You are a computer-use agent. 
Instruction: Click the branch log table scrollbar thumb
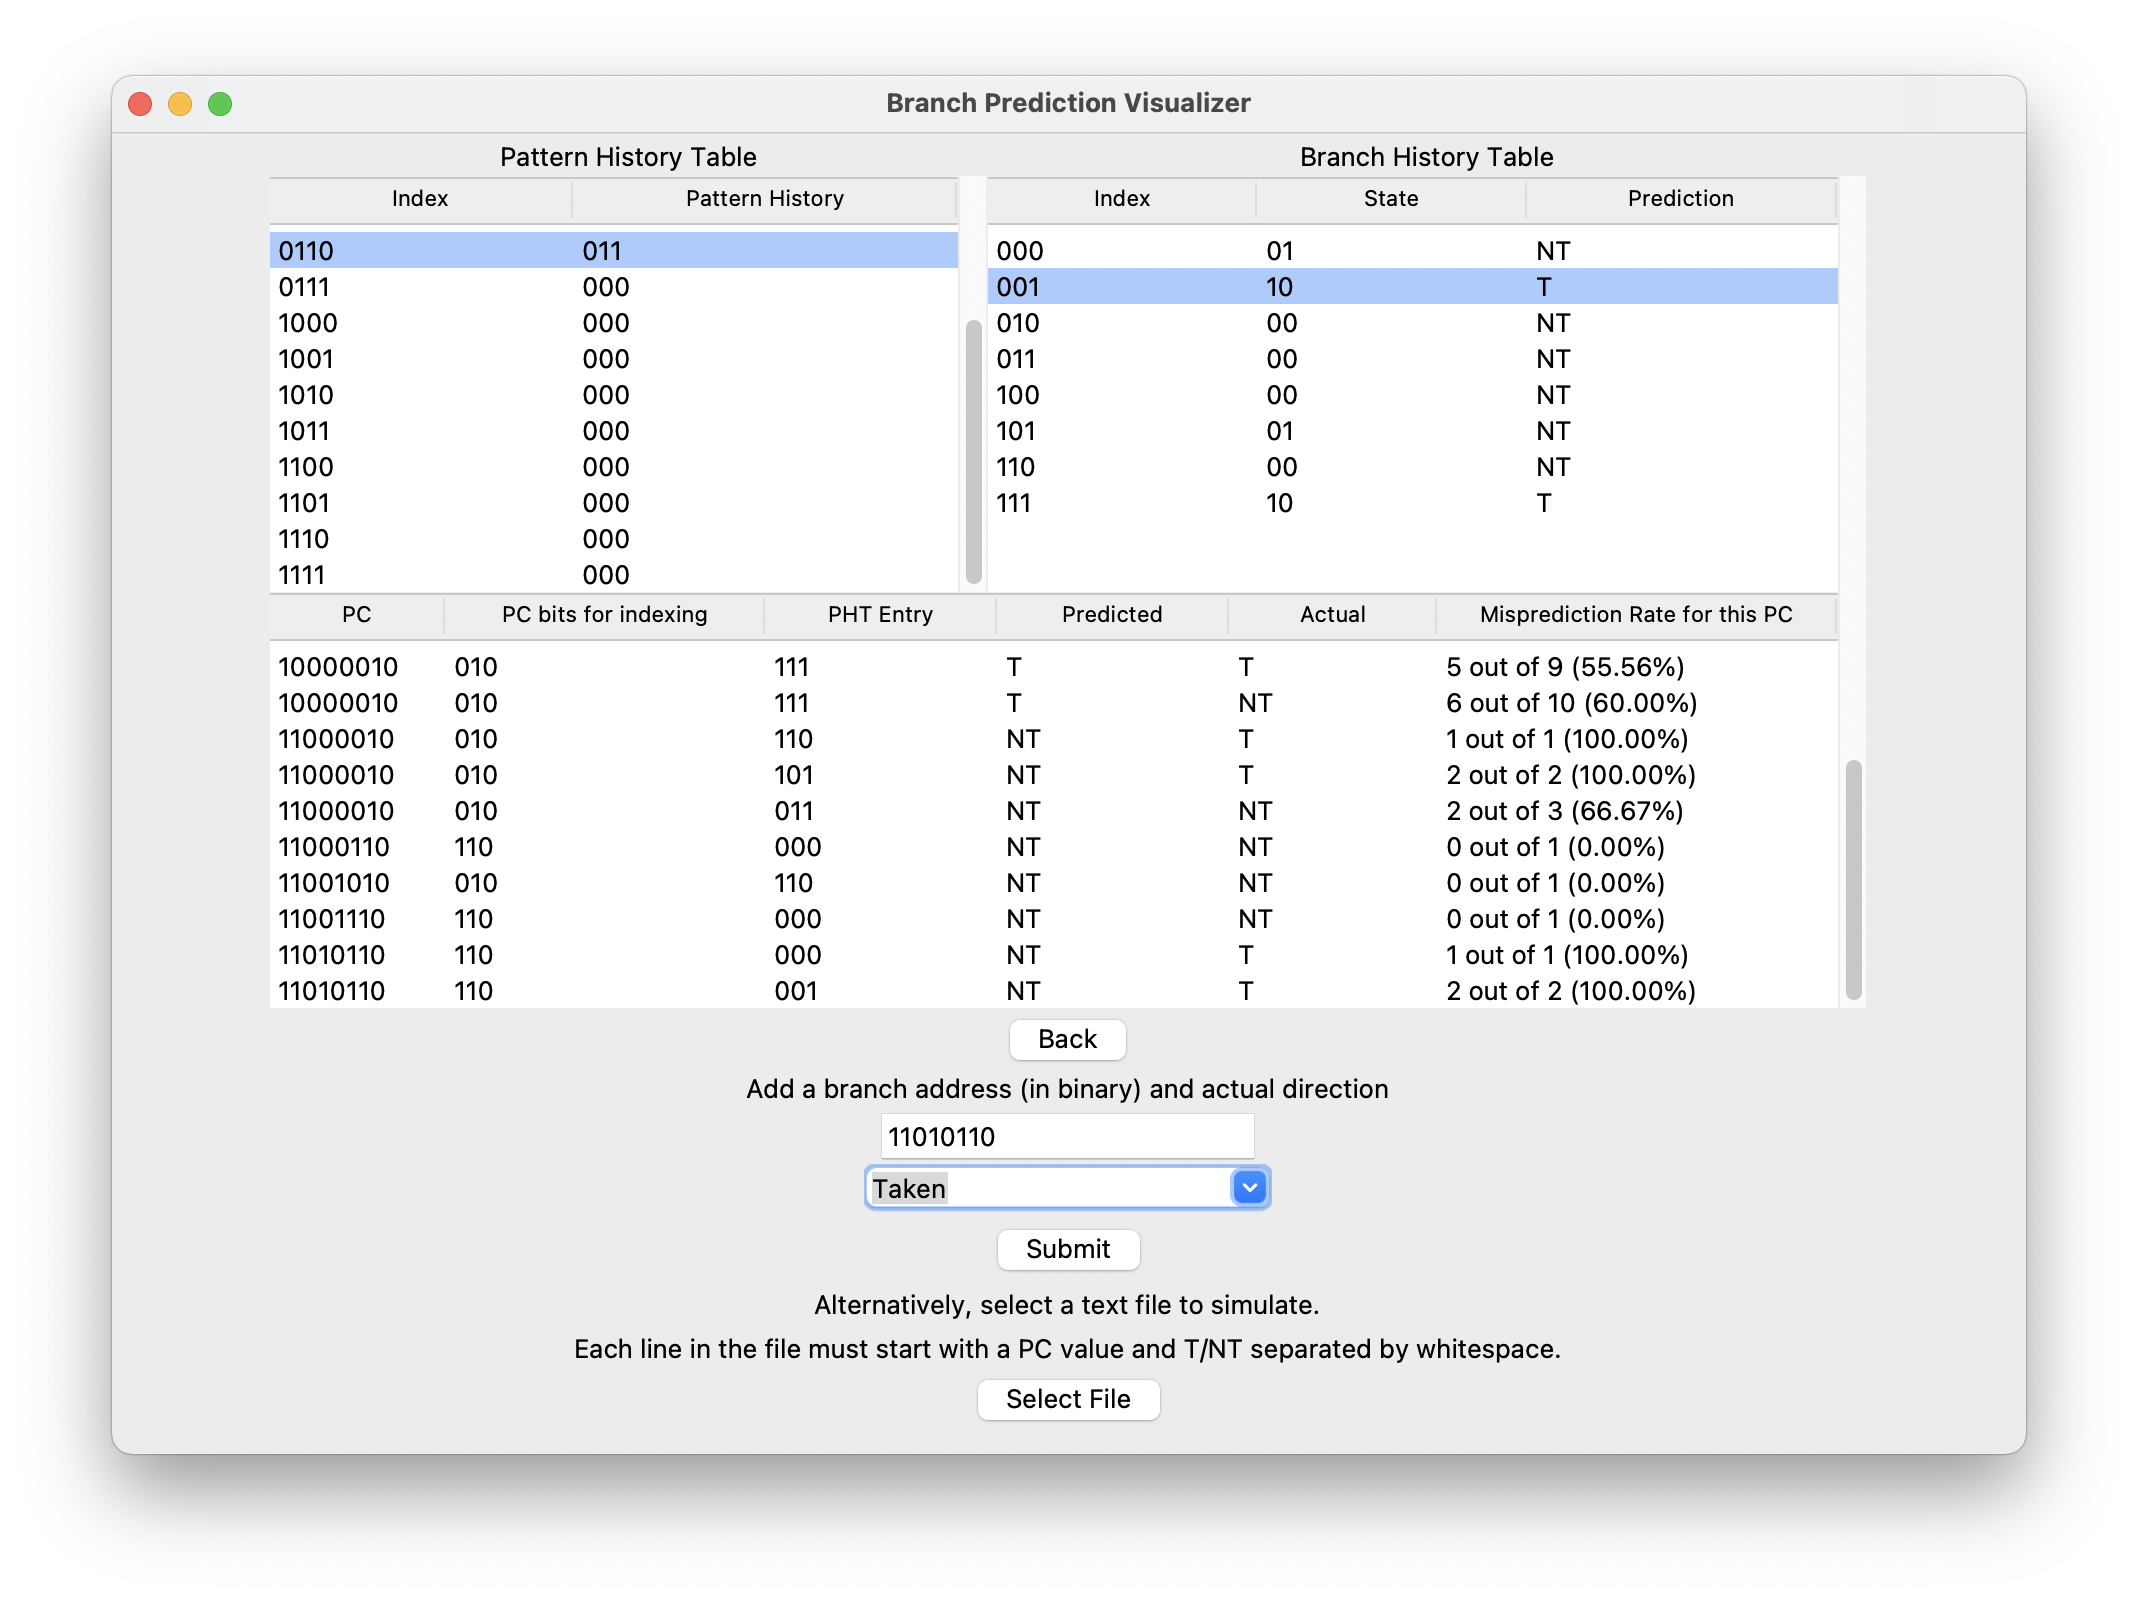(x=1853, y=878)
